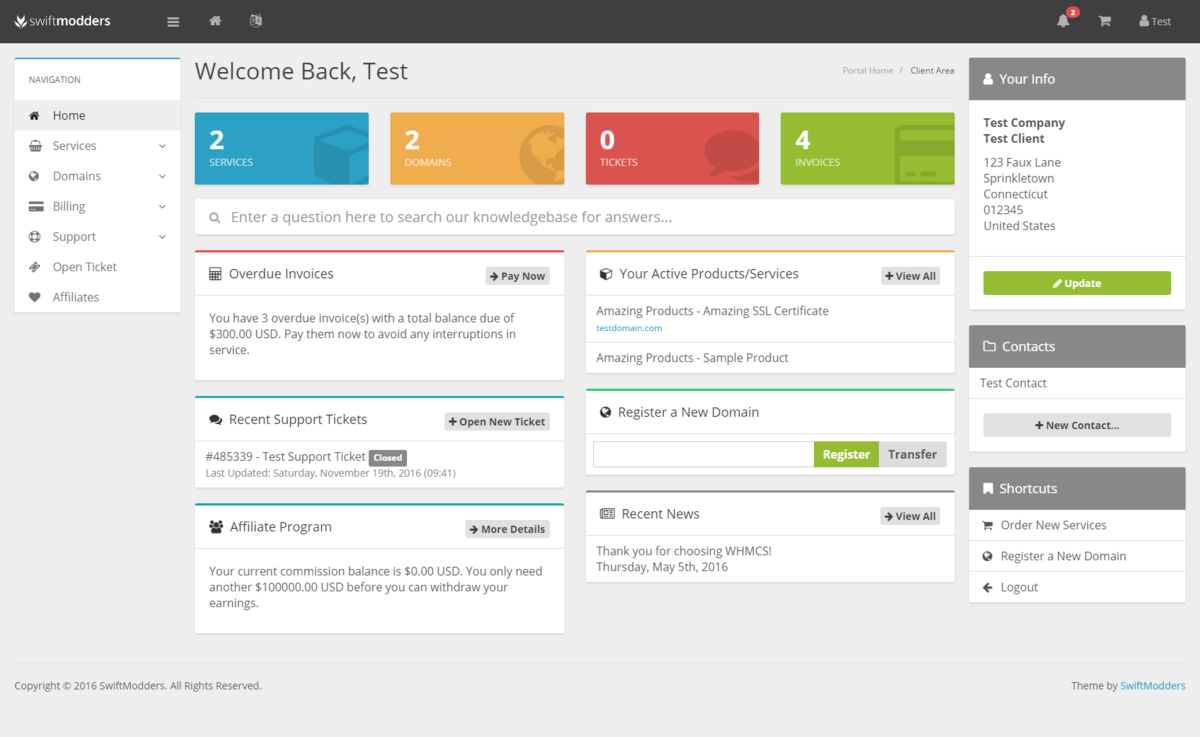This screenshot has width=1200, height=737.
Task: Click the green Update button
Action: (1076, 283)
